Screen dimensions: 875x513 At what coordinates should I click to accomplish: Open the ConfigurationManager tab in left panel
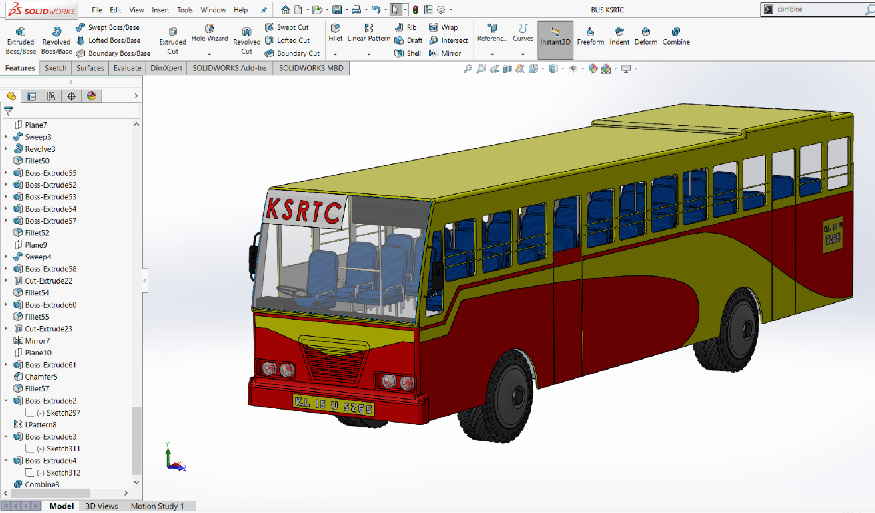[51, 96]
